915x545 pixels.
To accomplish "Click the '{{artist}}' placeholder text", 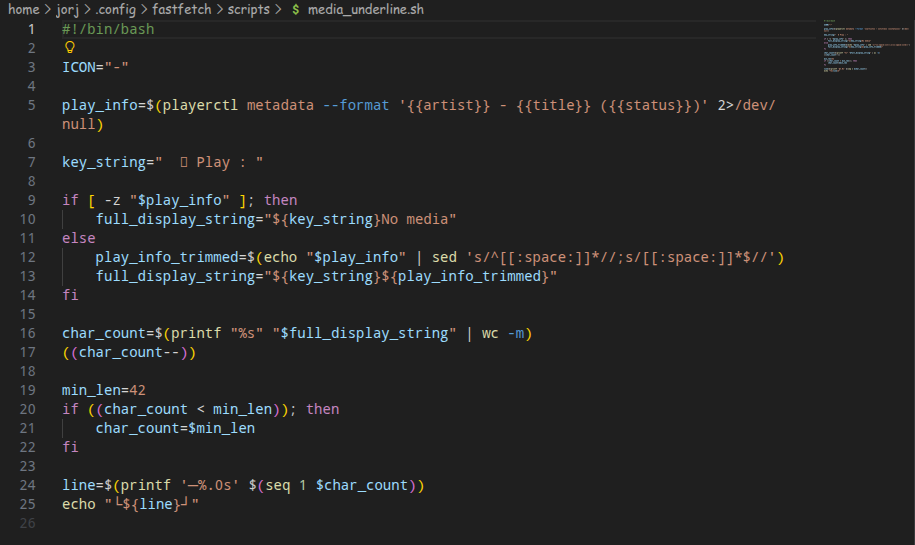I will coord(449,105).
